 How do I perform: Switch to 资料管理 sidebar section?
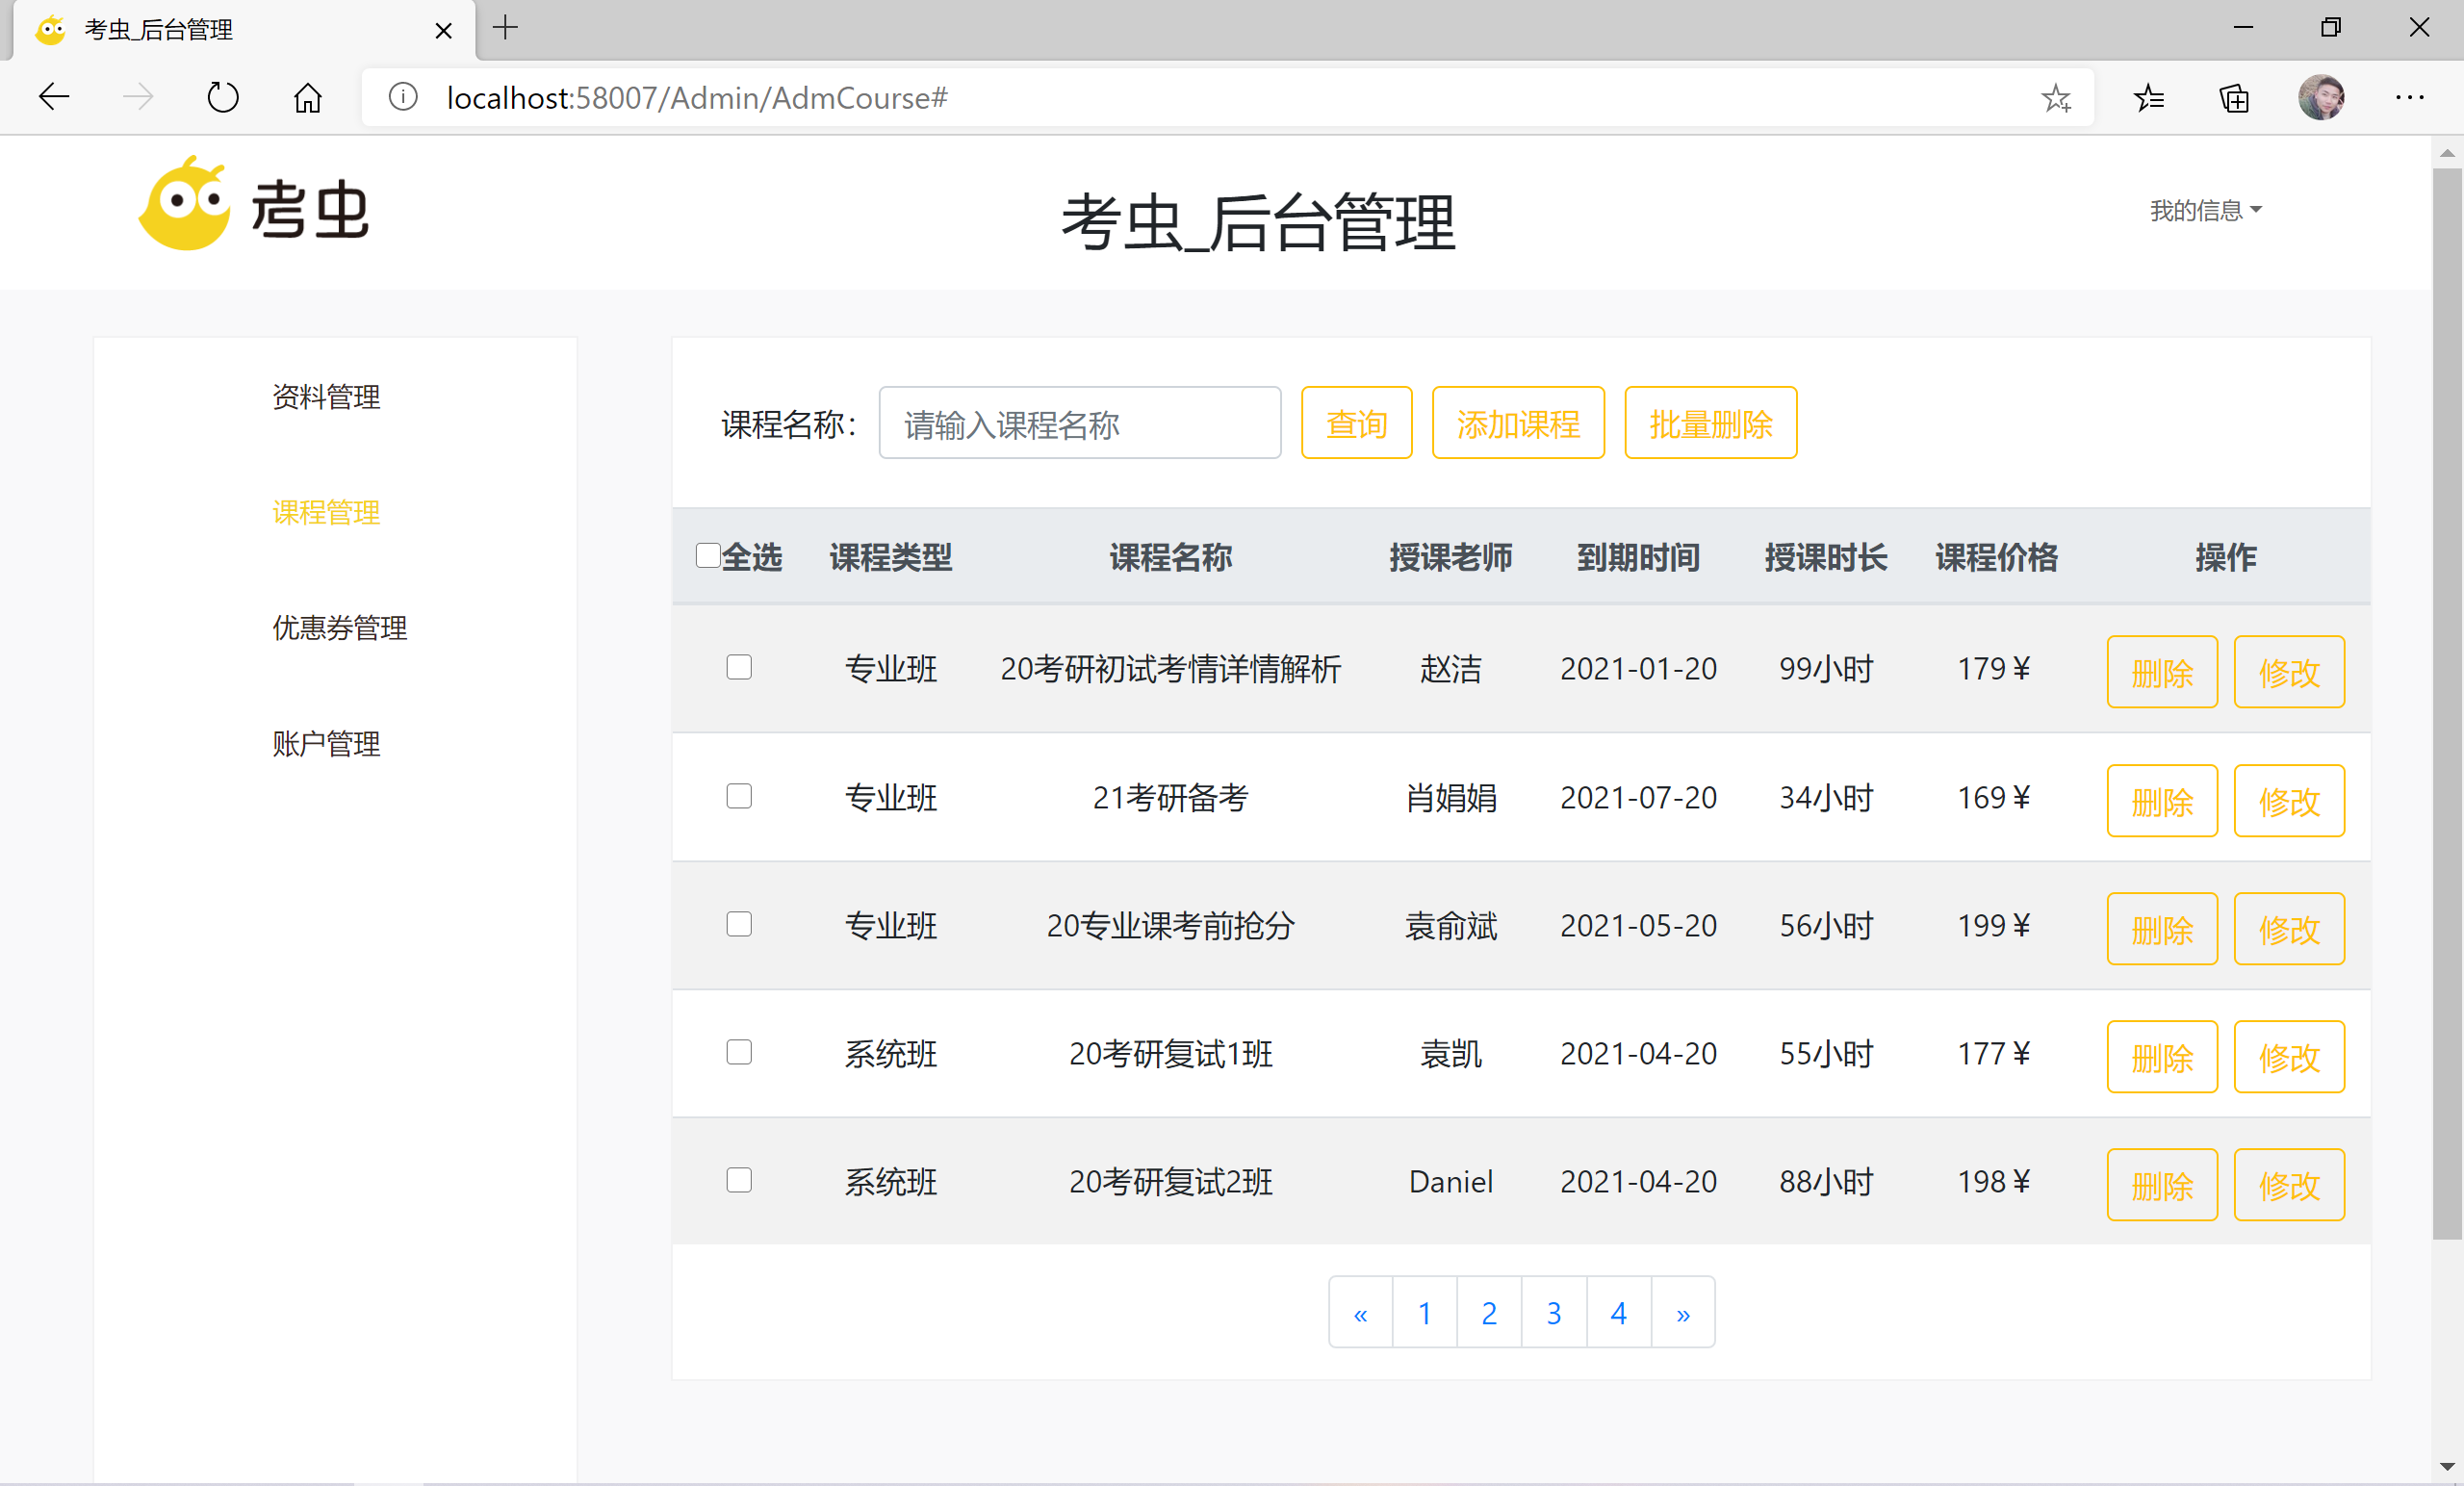(x=326, y=397)
